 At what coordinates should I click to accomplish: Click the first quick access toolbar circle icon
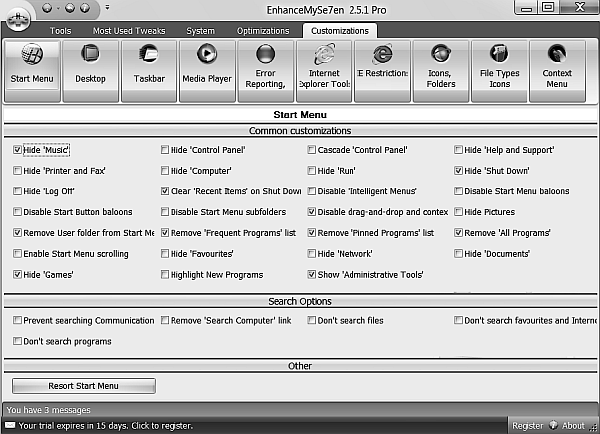click(47, 8)
